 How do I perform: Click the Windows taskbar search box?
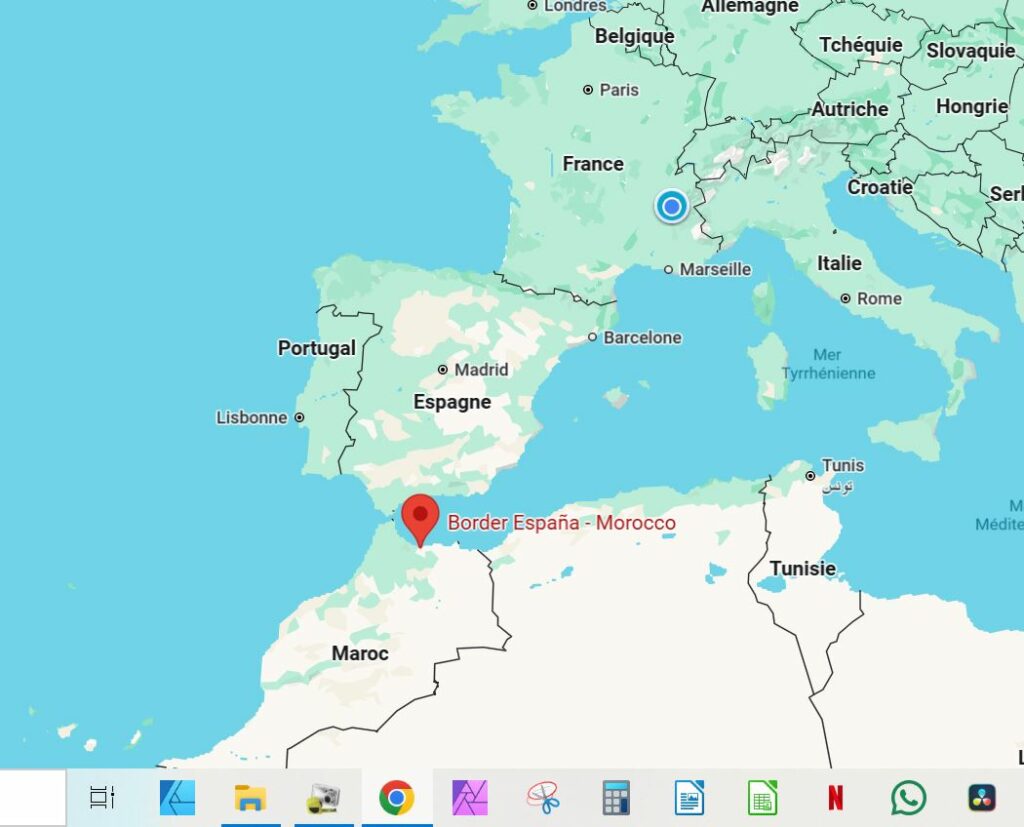pos(32,797)
